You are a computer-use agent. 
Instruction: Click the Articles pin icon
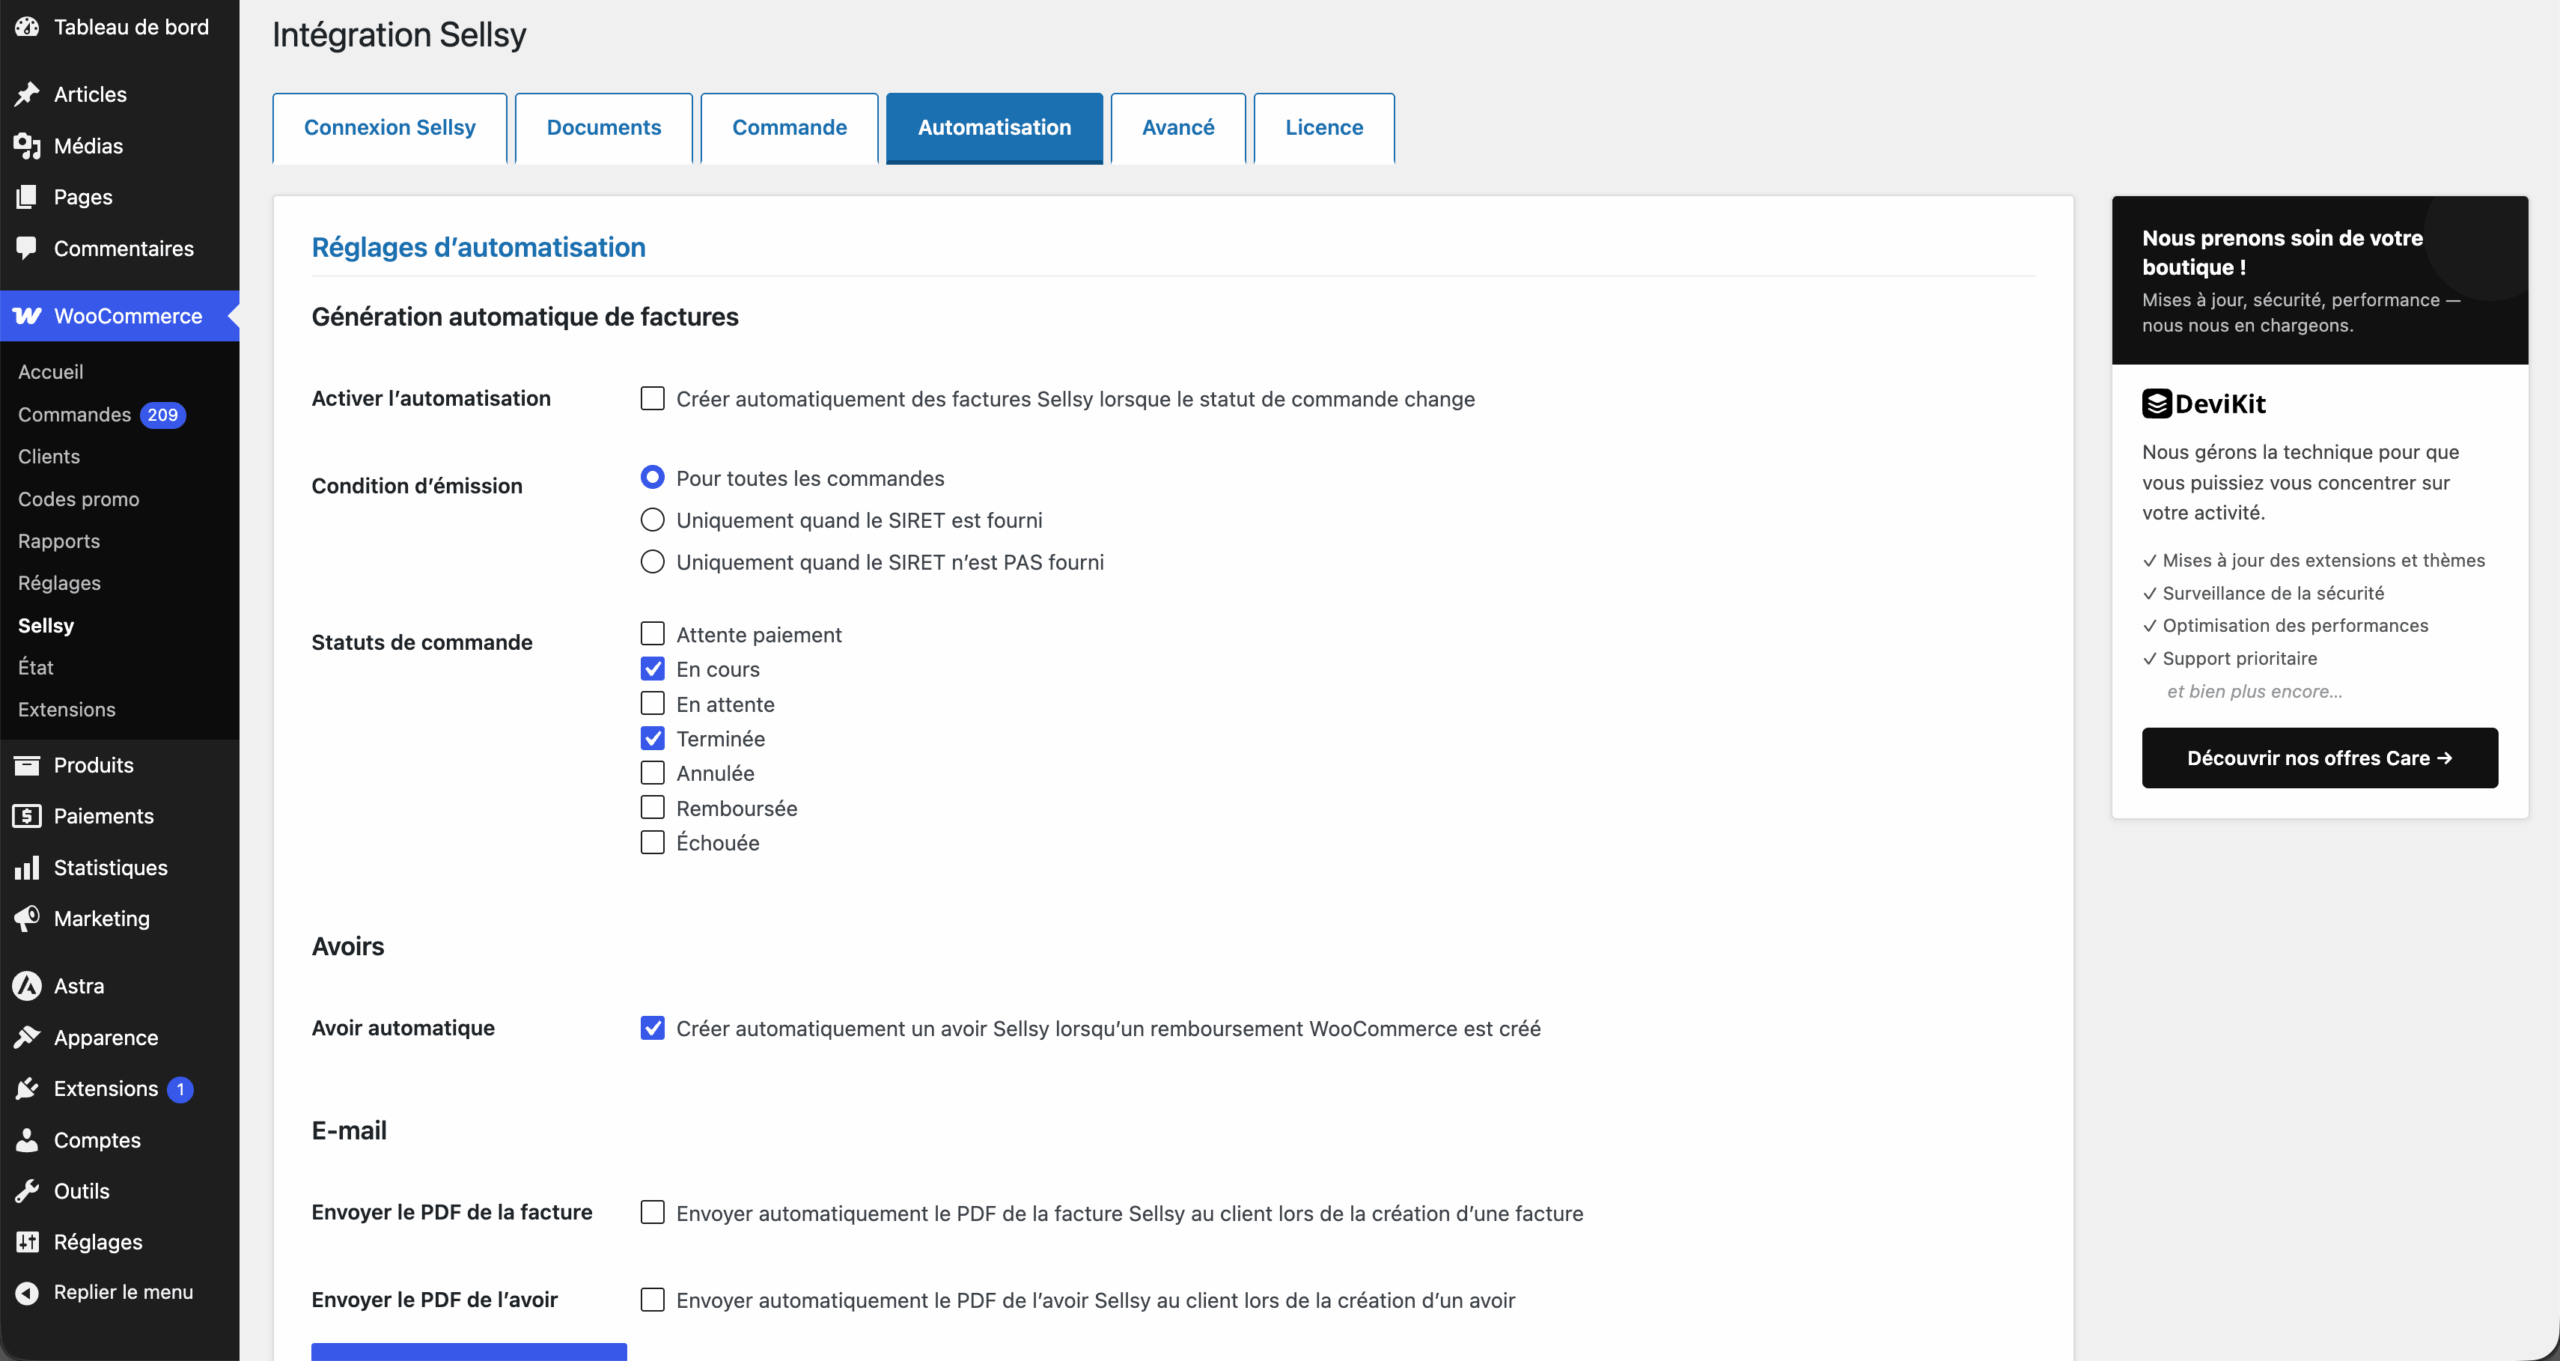click(27, 94)
